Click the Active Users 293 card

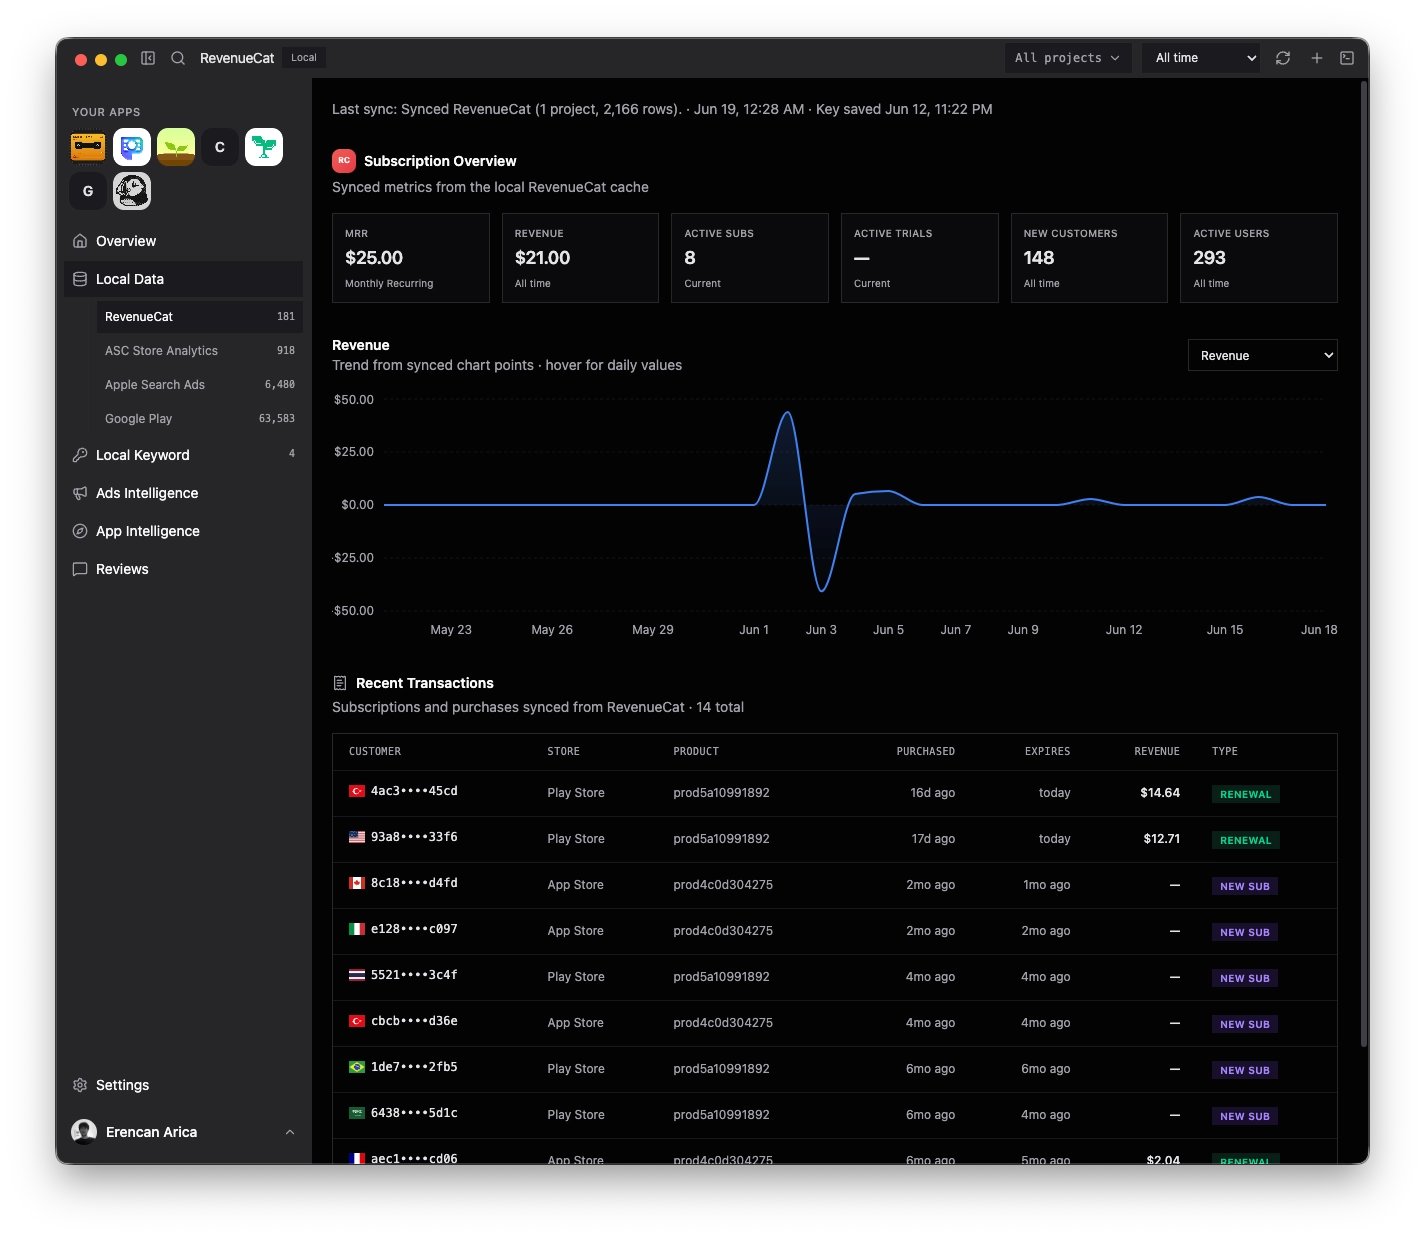pos(1259,258)
